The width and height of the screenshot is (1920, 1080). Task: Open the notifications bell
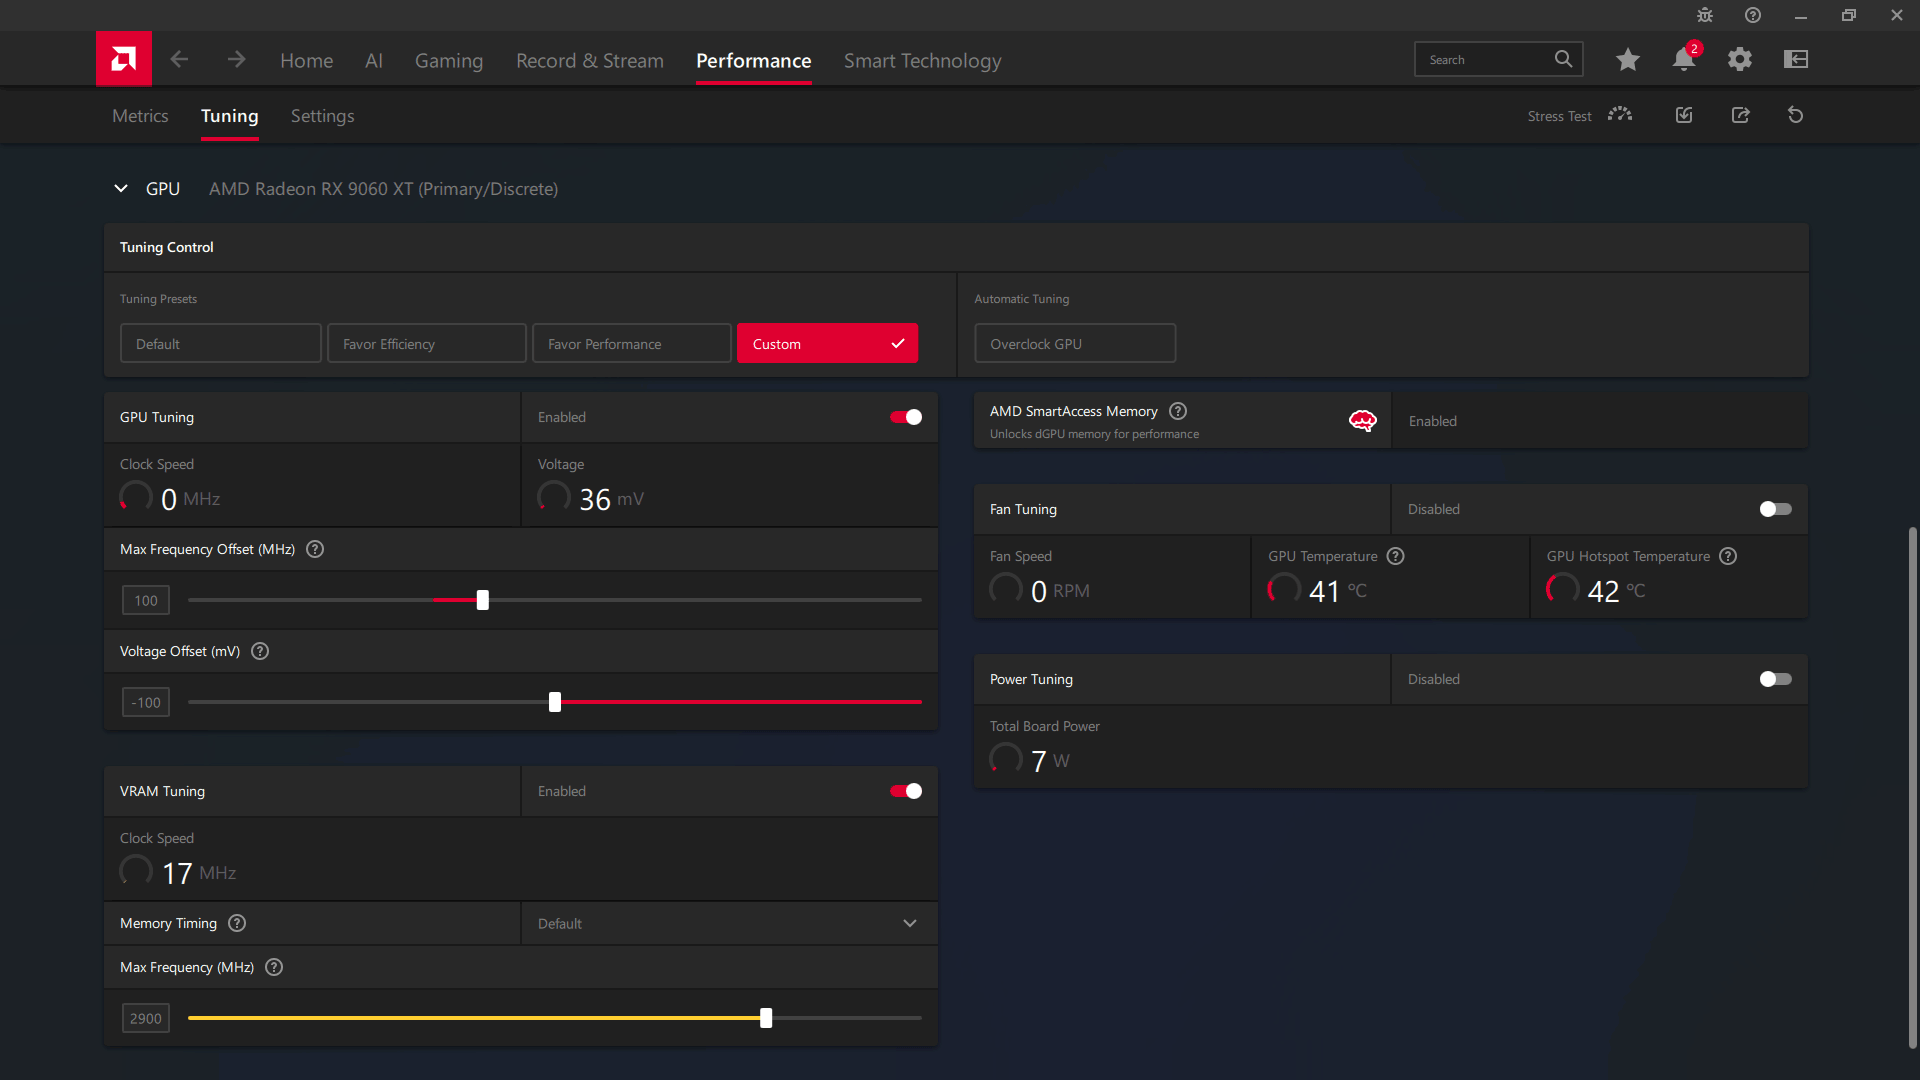pos(1683,60)
